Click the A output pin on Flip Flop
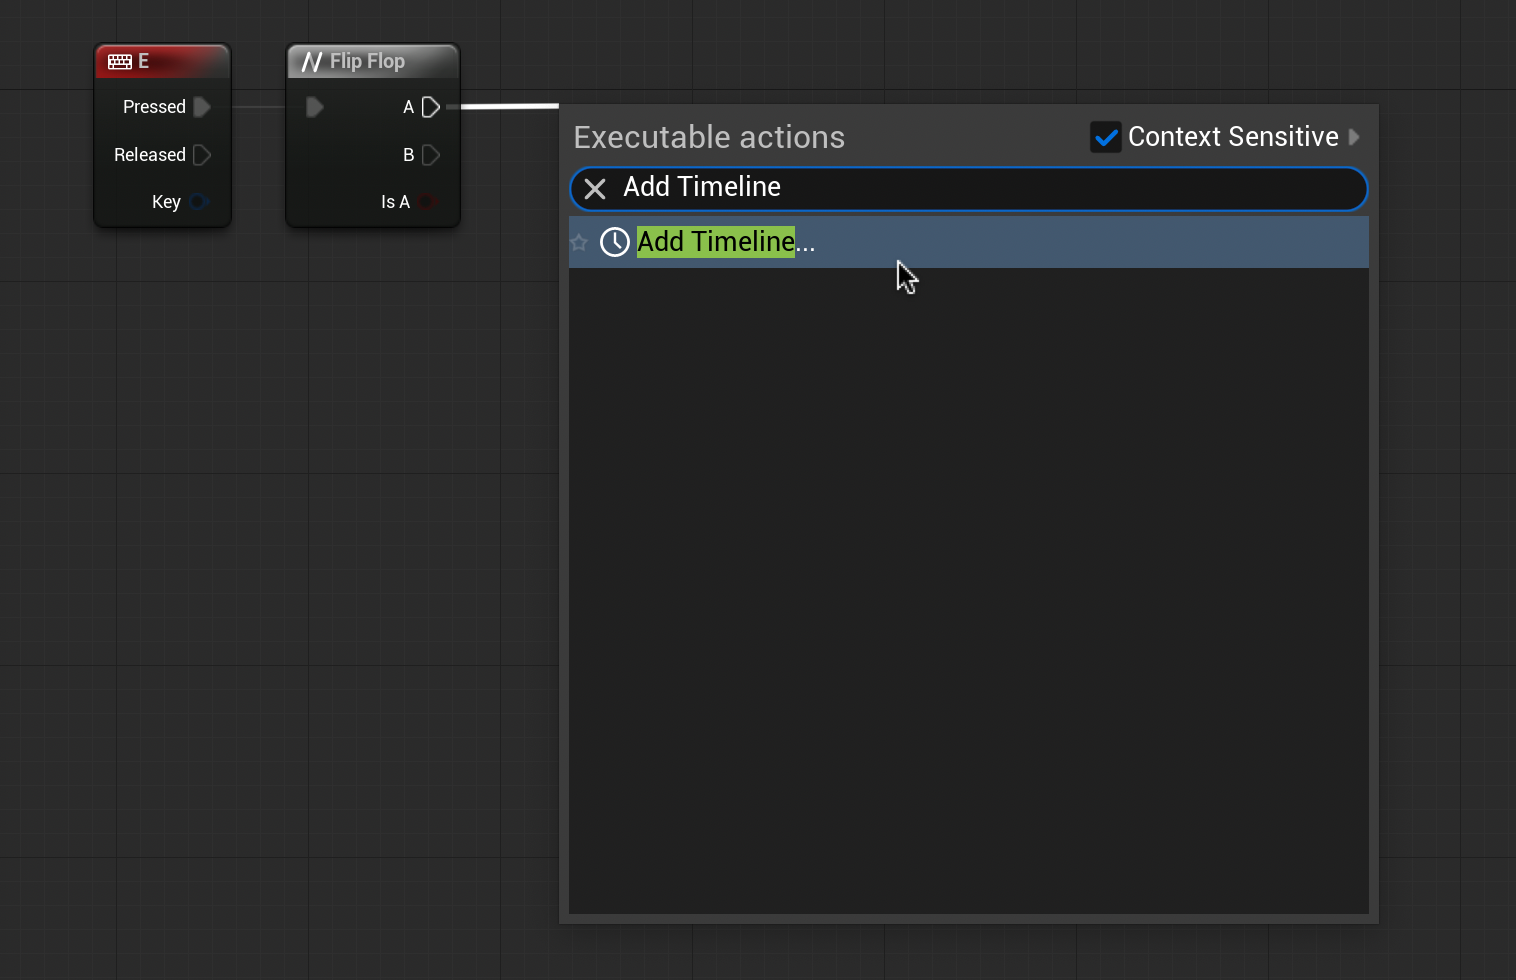 (431, 107)
